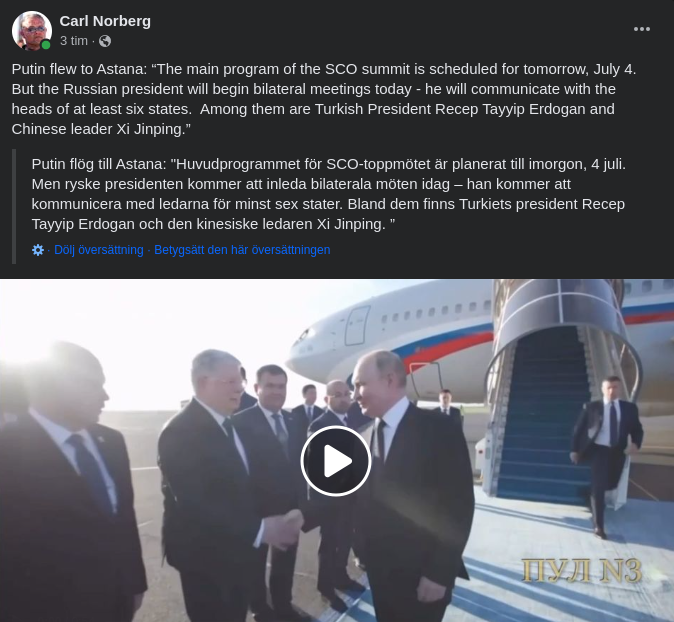The height and width of the screenshot is (622, 674).
Task: Click "Betygsätt den här översättningen" link
Action: (242, 250)
